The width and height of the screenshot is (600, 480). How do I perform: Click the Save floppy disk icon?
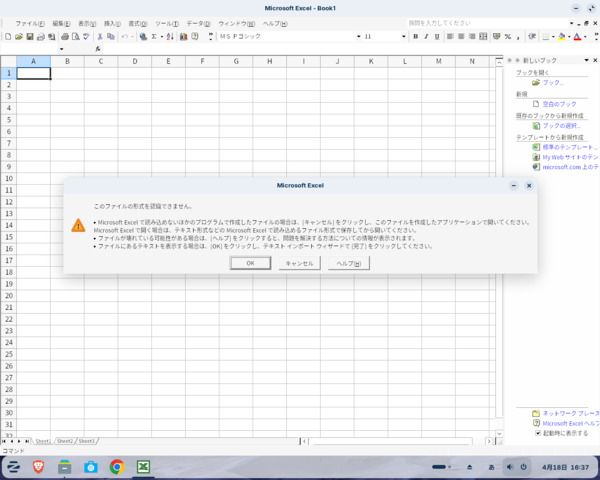click(29, 36)
